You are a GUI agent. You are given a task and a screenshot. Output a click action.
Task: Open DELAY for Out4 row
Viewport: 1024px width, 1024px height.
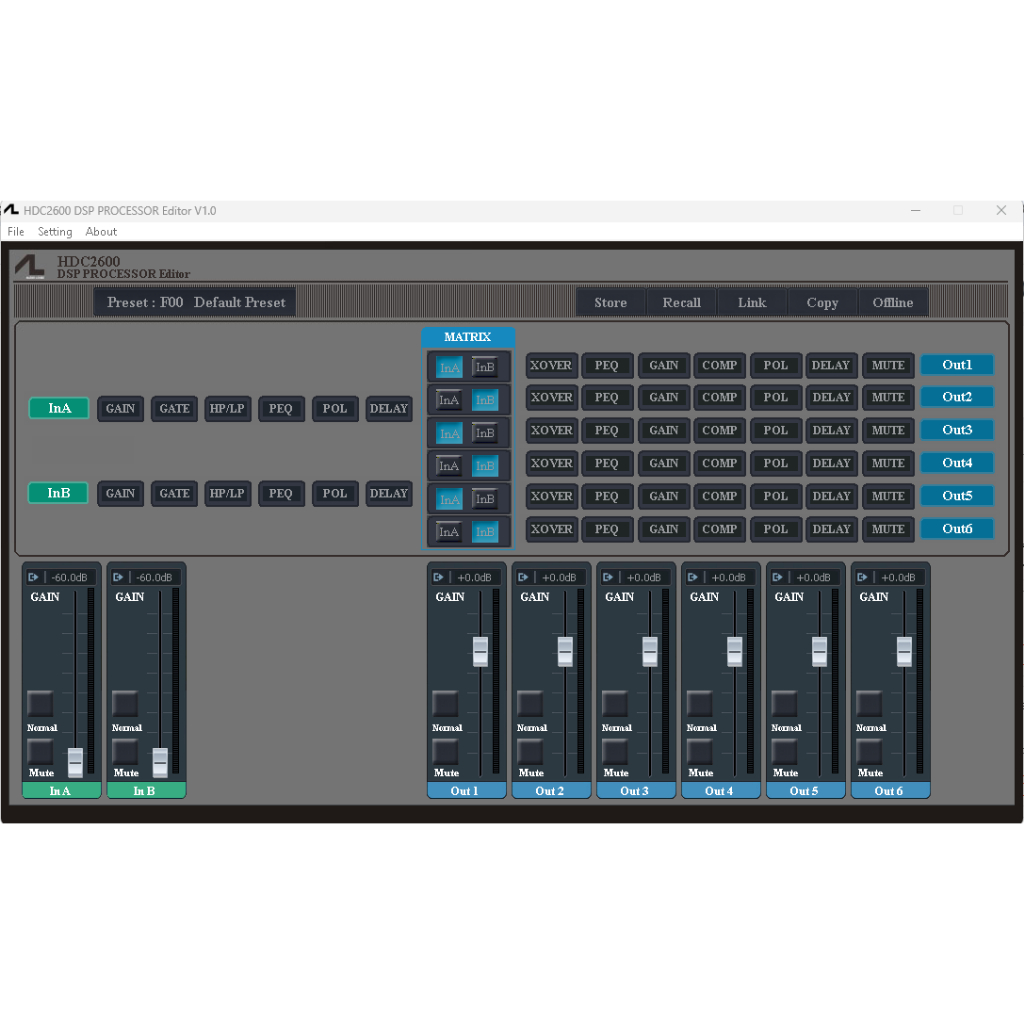click(831, 464)
